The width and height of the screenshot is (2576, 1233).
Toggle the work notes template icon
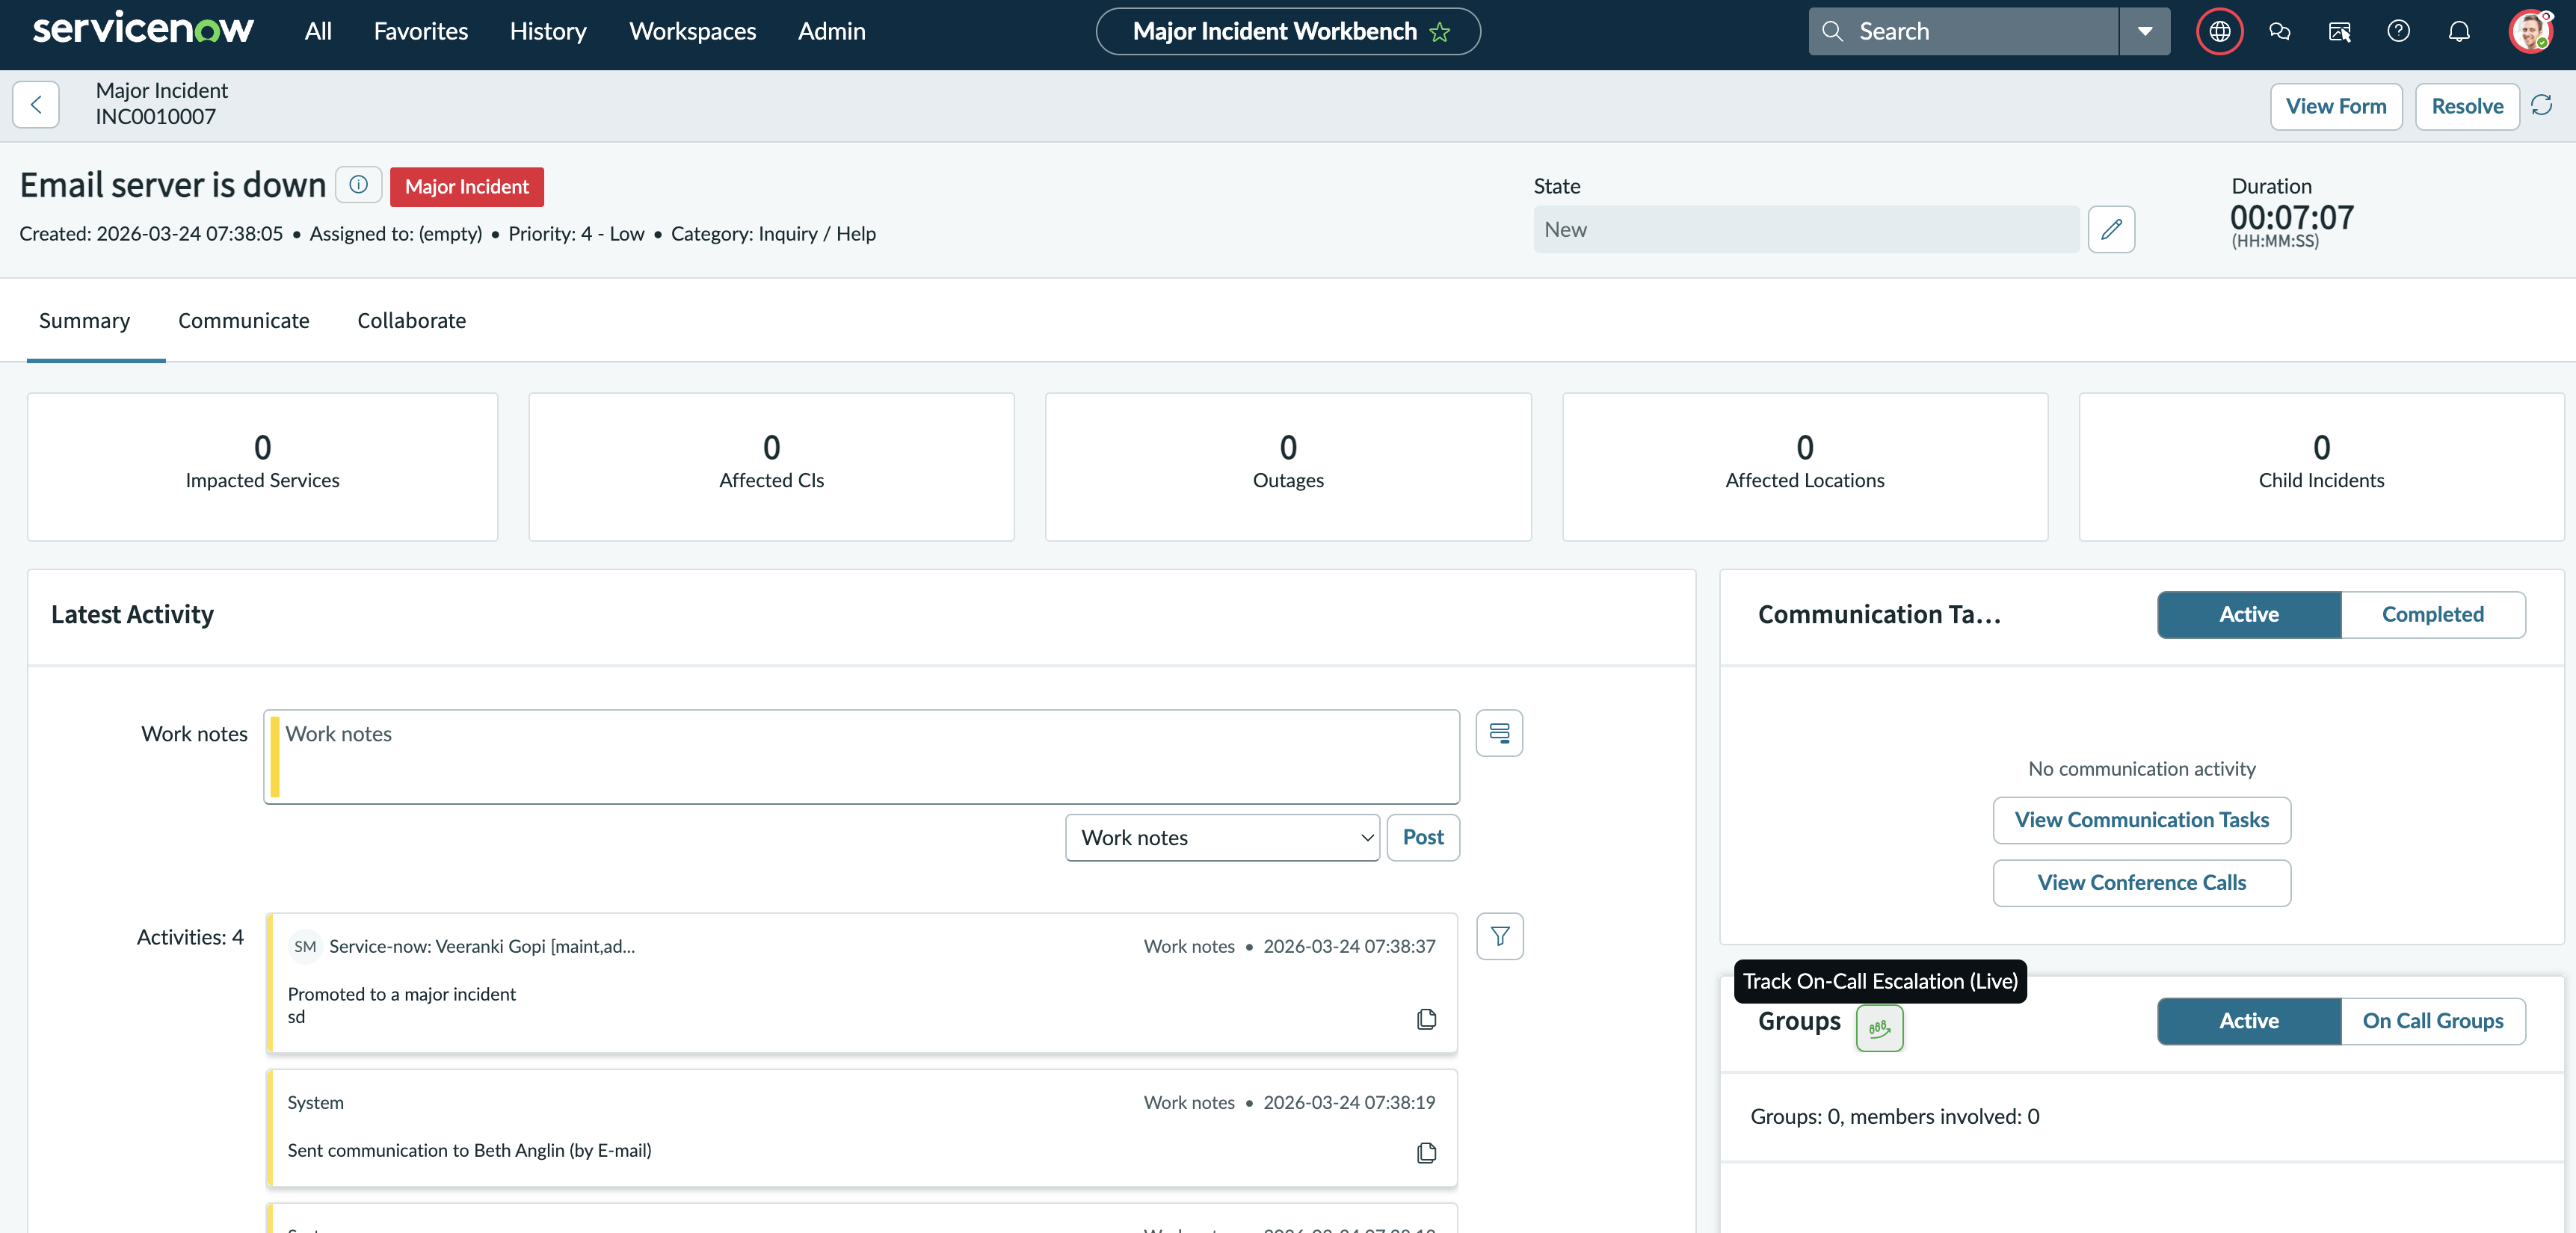(1499, 733)
